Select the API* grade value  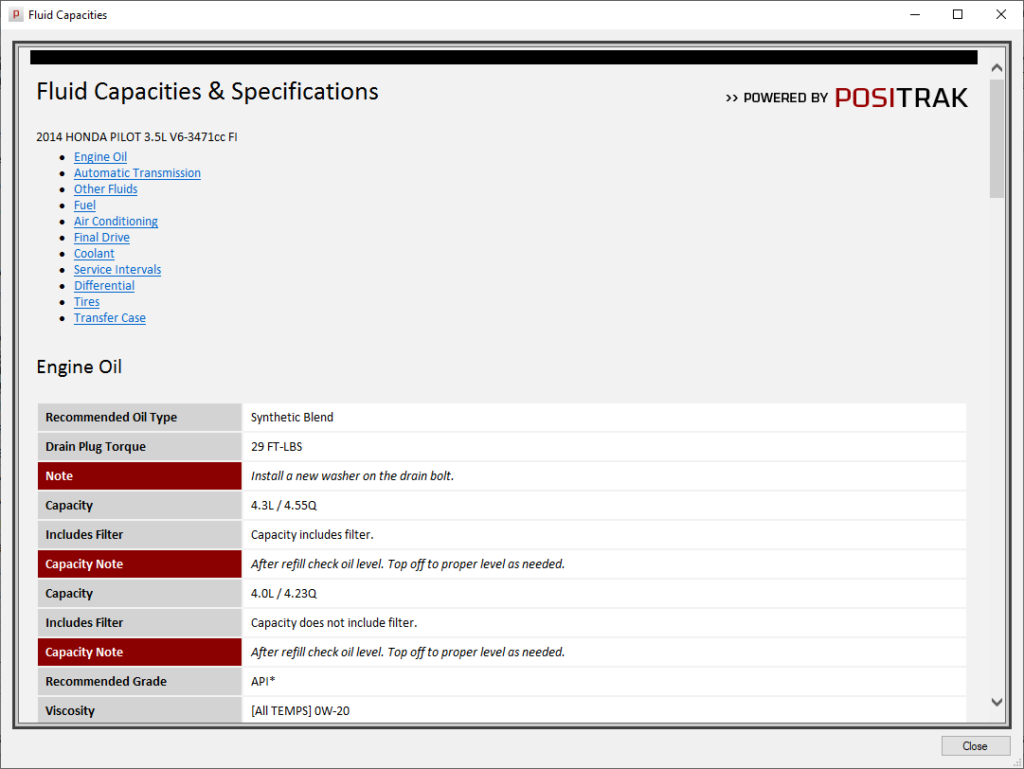[263, 682]
